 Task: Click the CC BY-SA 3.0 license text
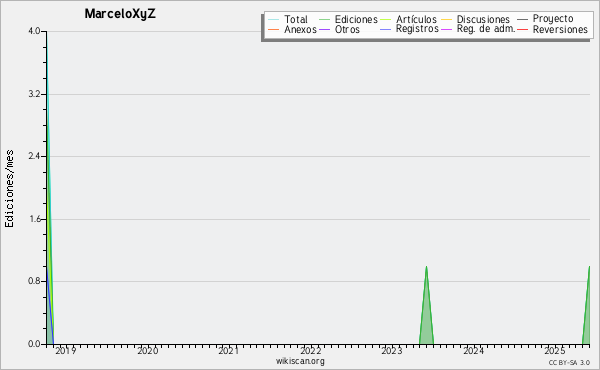click(569, 362)
